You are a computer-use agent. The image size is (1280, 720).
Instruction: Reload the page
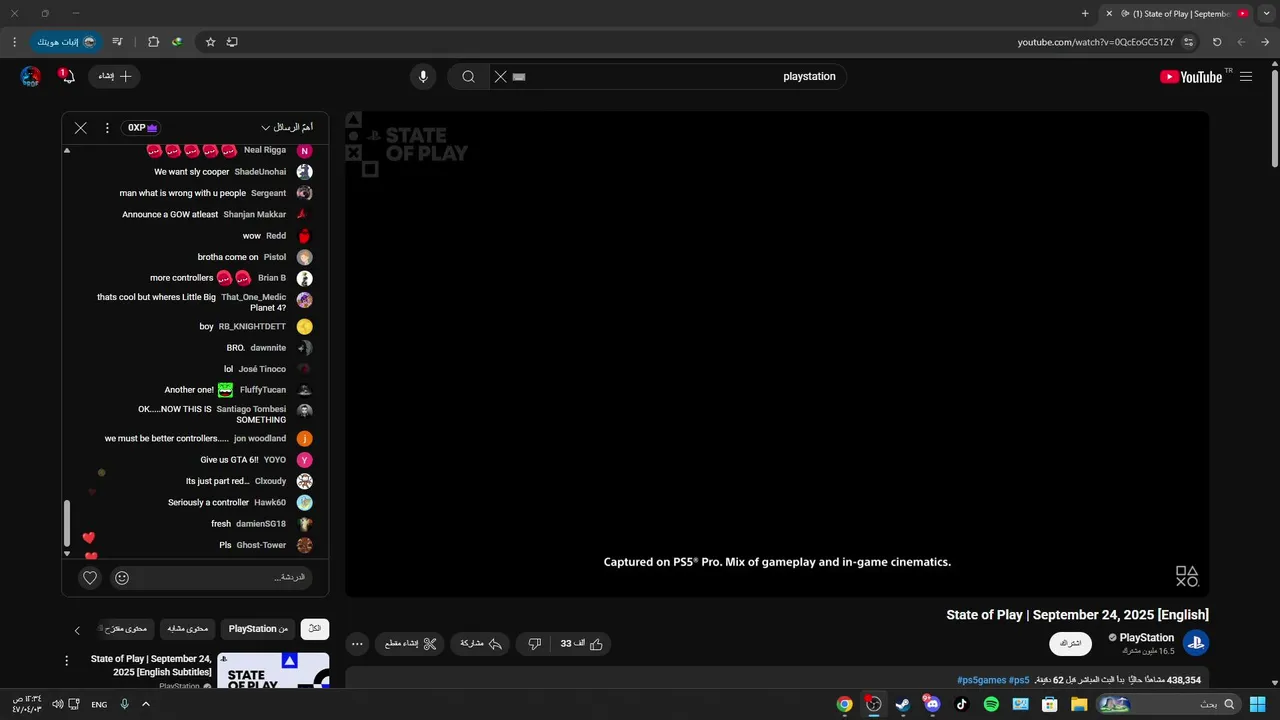pyautogui.click(x=1217, y=42)
